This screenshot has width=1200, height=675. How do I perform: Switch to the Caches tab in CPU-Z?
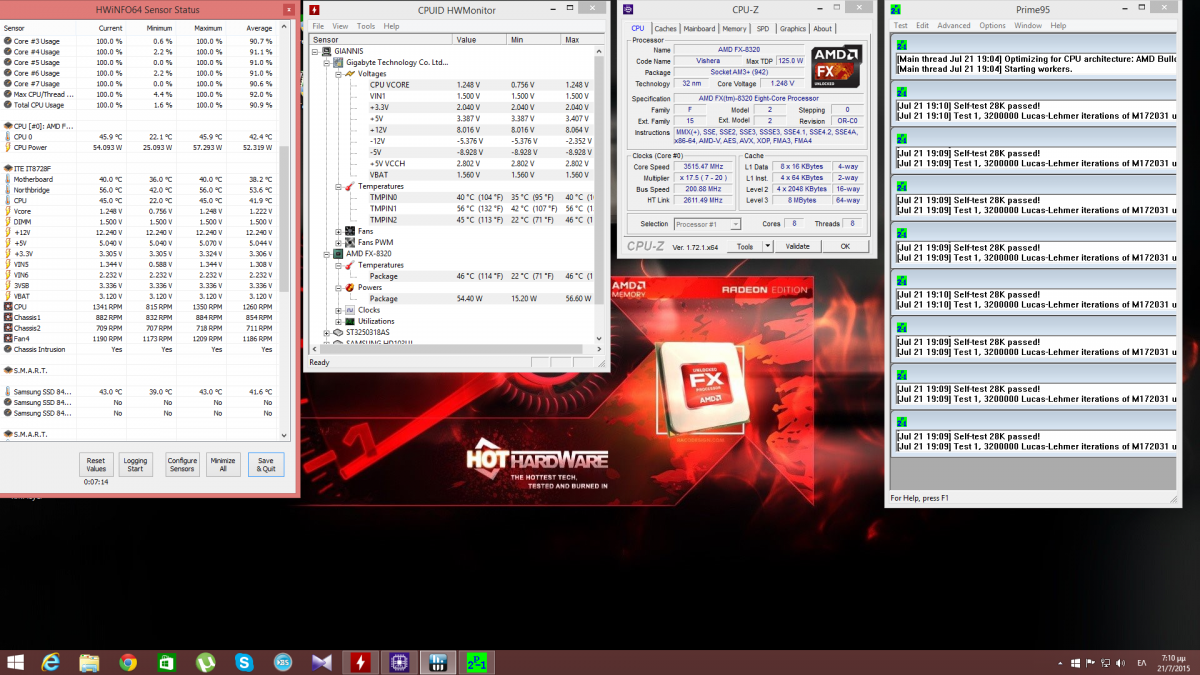pyautogui.click(x=666, y=29)
